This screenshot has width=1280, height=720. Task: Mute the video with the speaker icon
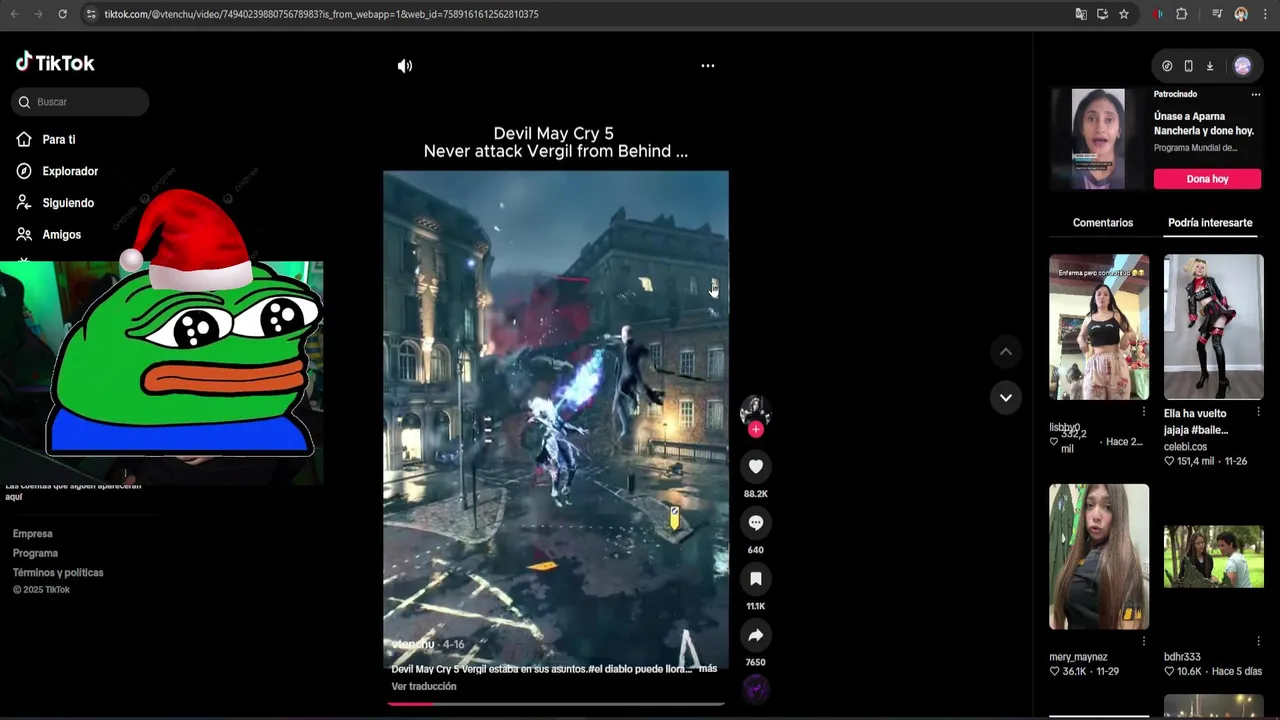click(x=404, y=66)
